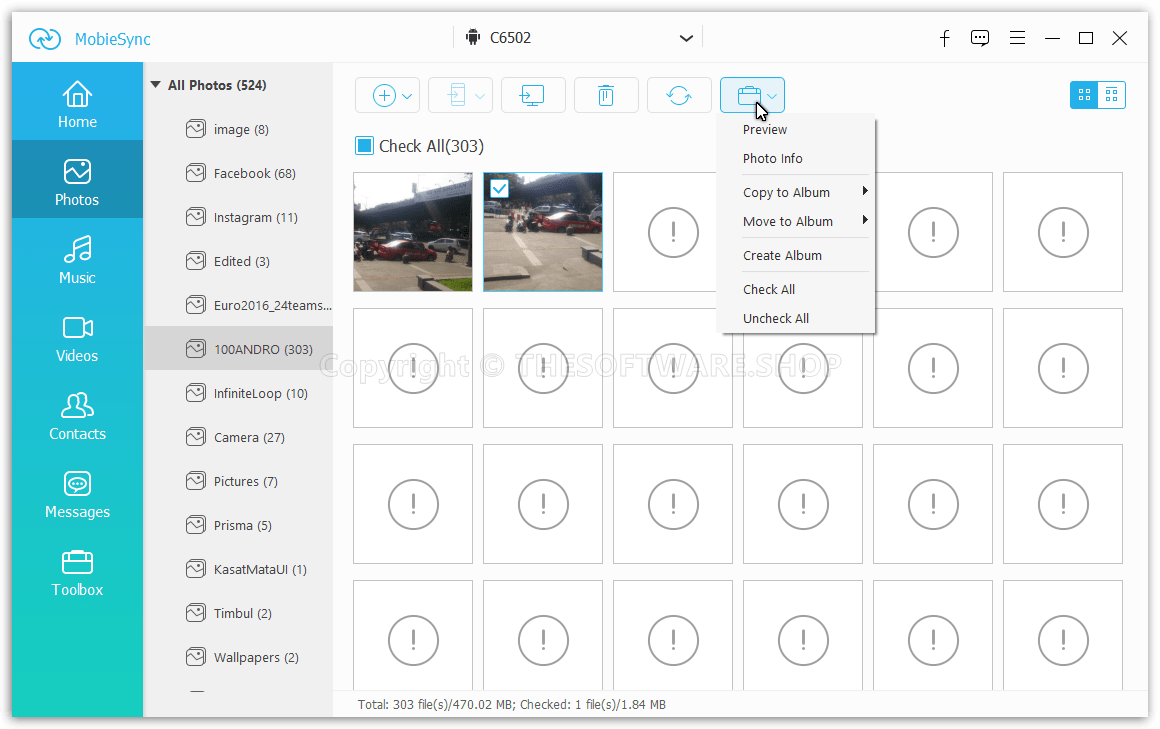Collapse the All Photos (524) tree
Viewport: 1160px width, 729px height.
(155, 85)
